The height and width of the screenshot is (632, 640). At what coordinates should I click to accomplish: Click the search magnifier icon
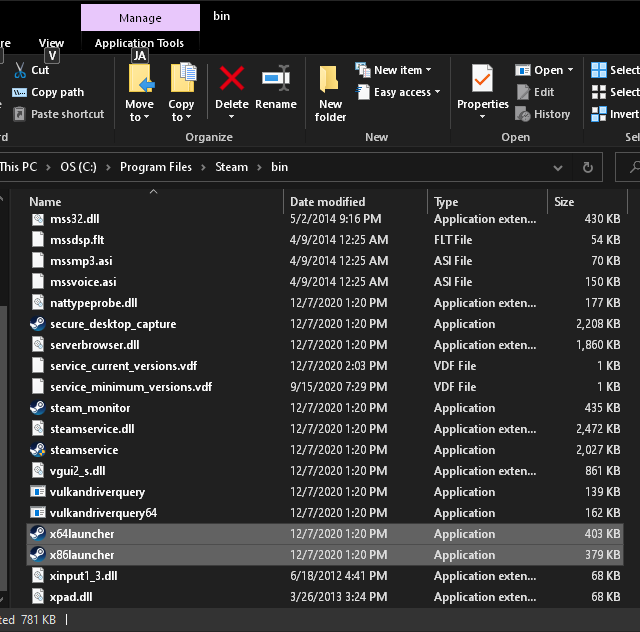635,167
